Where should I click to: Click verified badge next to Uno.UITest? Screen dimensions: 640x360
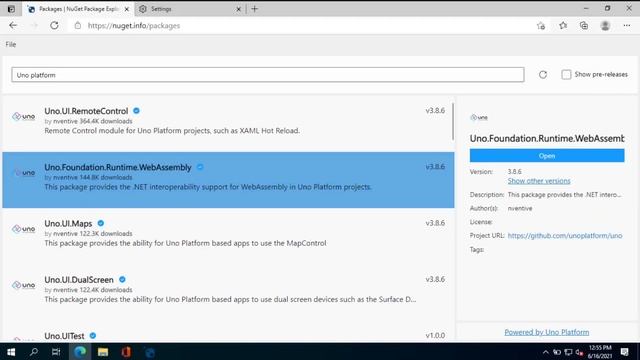pos(93,336)
